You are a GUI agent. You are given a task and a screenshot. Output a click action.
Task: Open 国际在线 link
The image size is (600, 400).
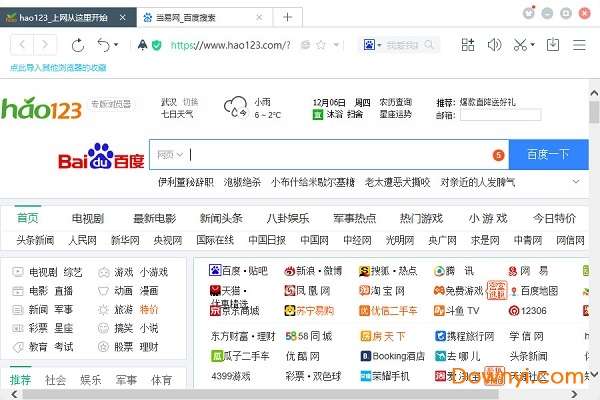coord(215,240)
